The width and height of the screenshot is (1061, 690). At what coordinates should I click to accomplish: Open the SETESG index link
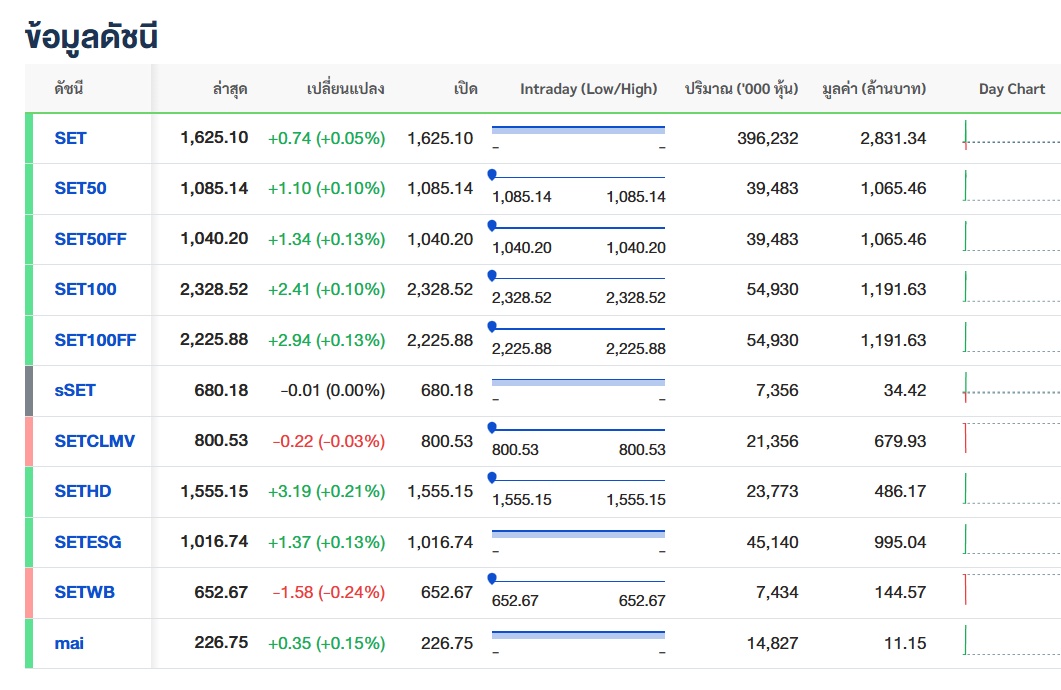tap(88, 542)
